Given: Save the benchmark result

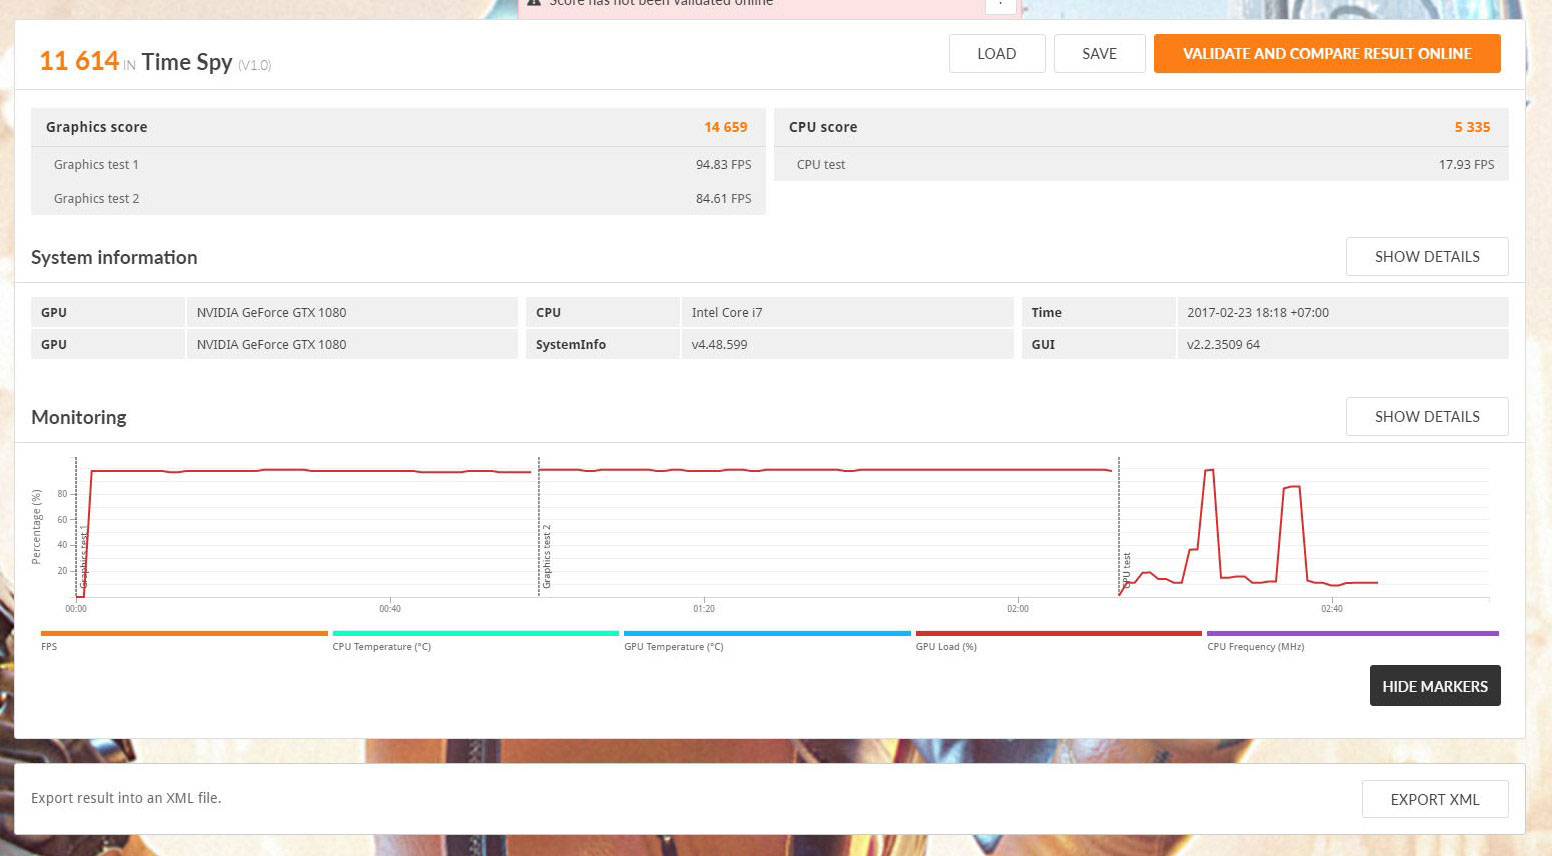Looking at the screenshot, I should 1099,54.
